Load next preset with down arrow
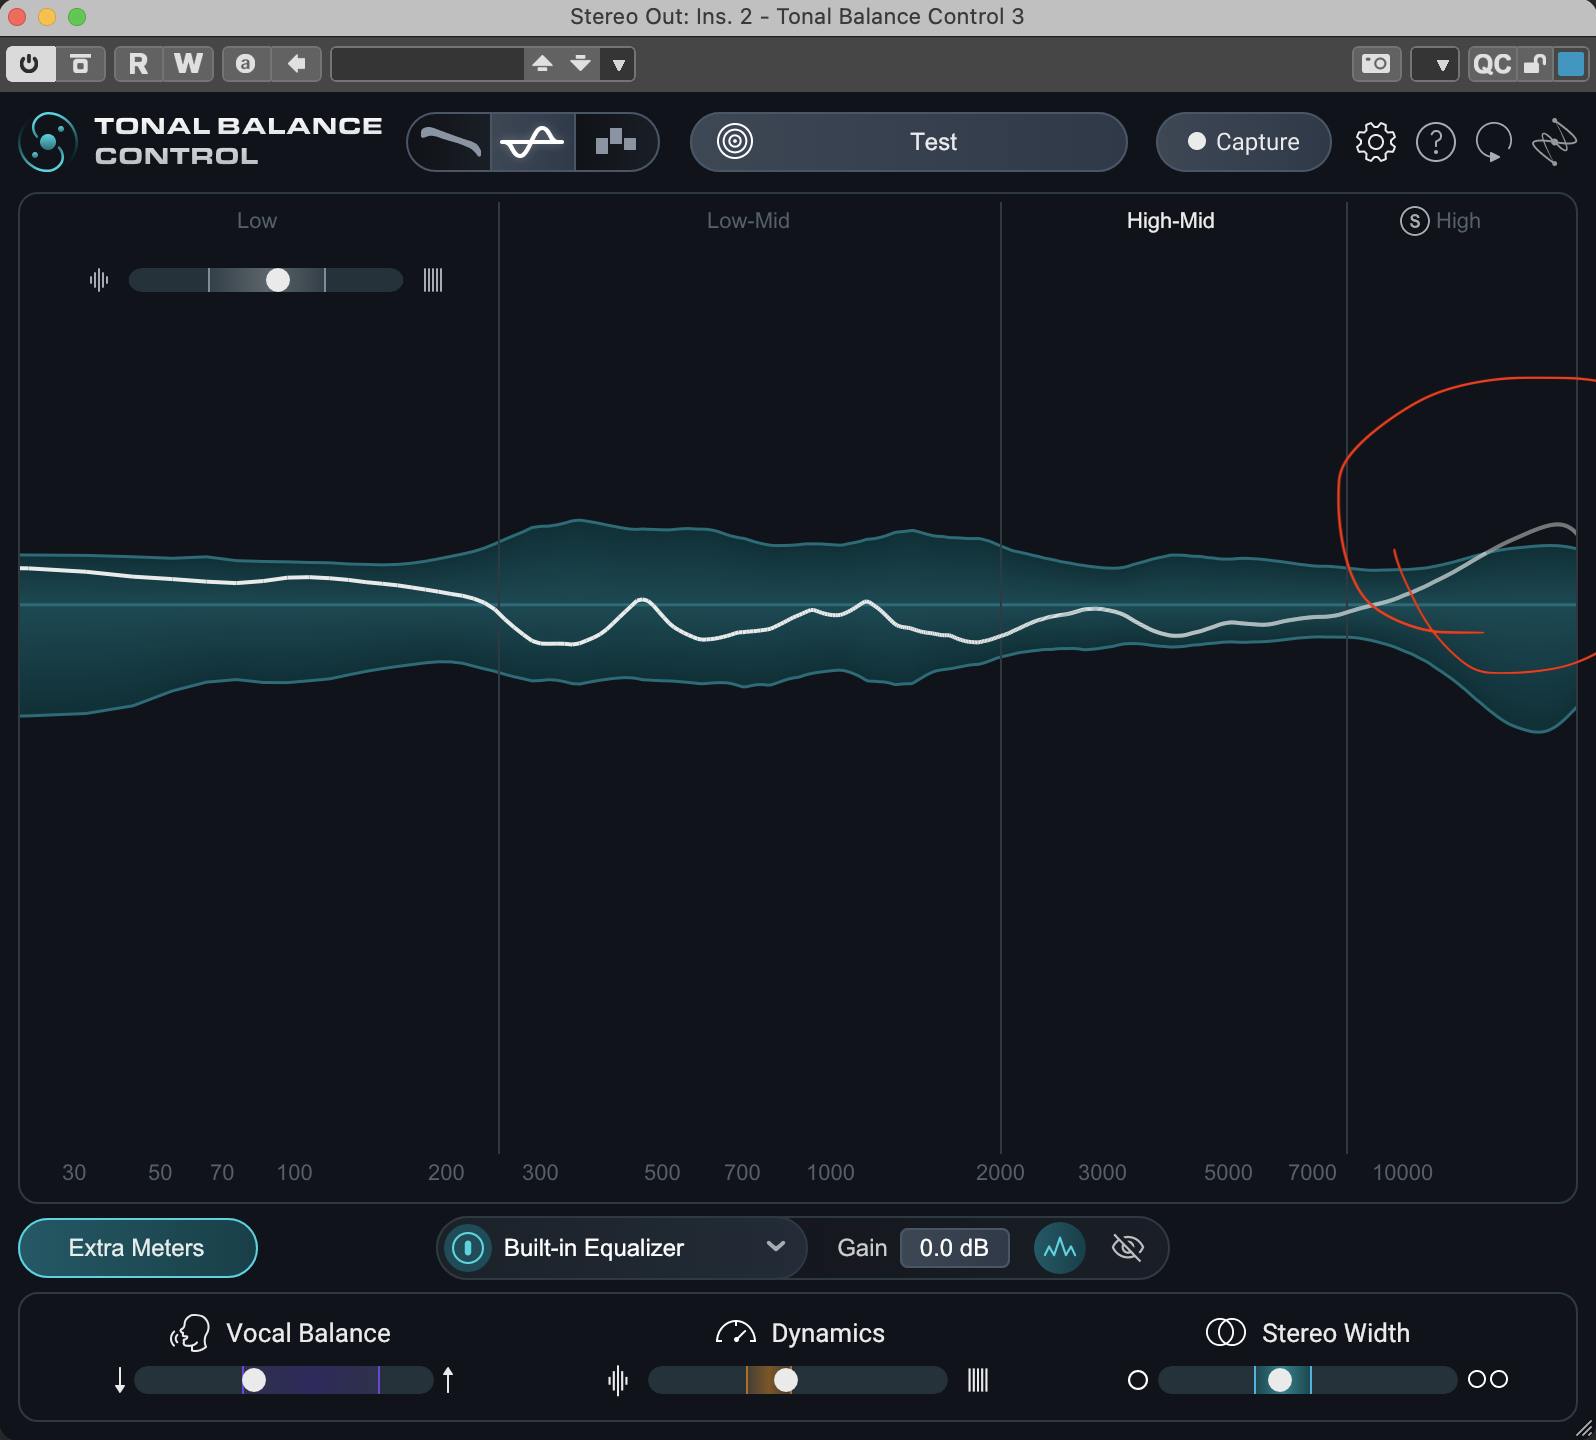The width and height of the screenshot is (1596, 1440). 580,64
